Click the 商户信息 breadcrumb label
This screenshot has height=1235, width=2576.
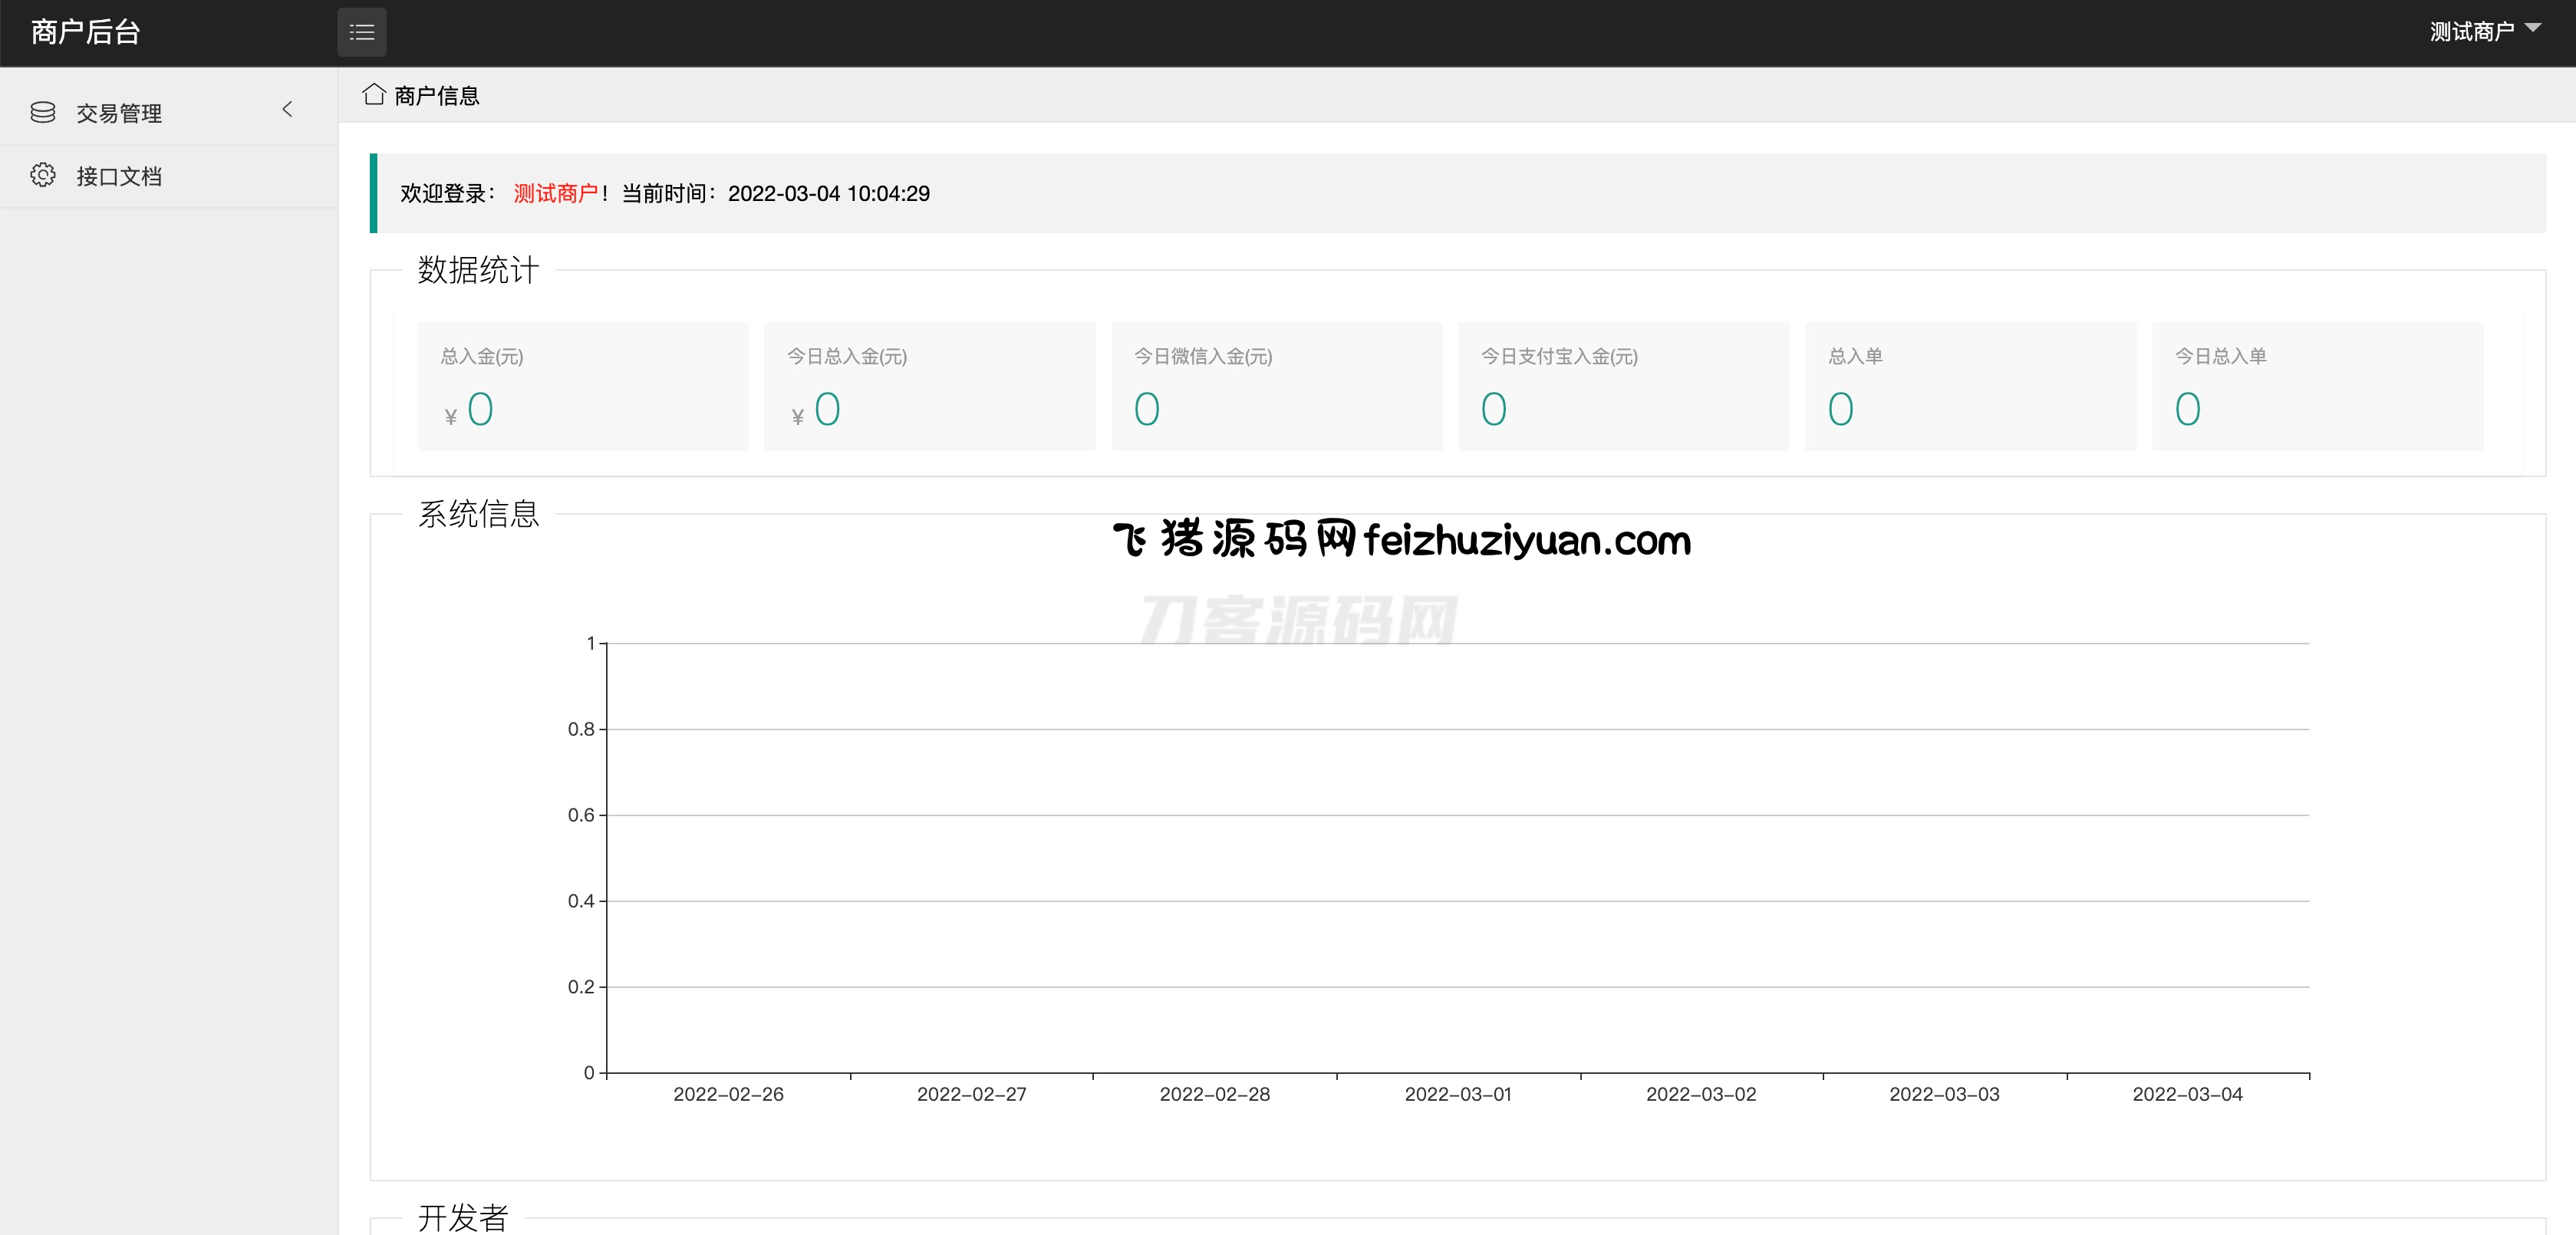click(437, 96)
